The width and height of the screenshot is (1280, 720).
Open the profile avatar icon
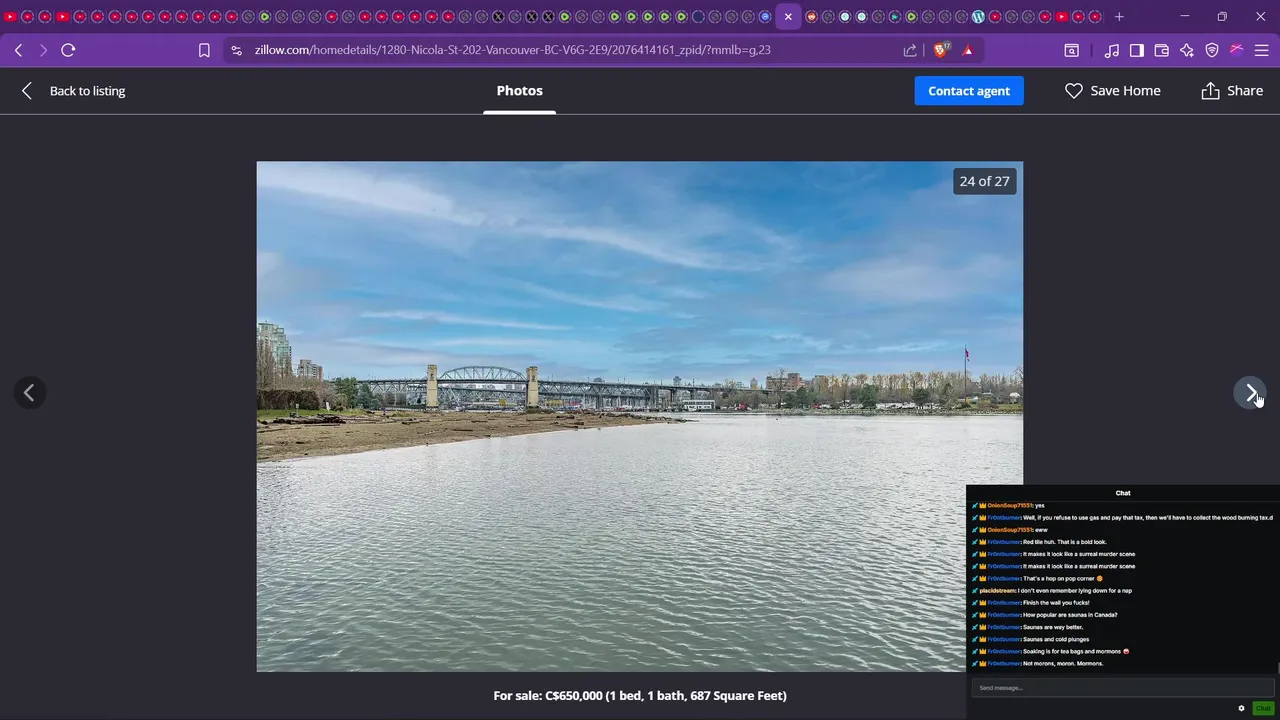coord(1237,50)
